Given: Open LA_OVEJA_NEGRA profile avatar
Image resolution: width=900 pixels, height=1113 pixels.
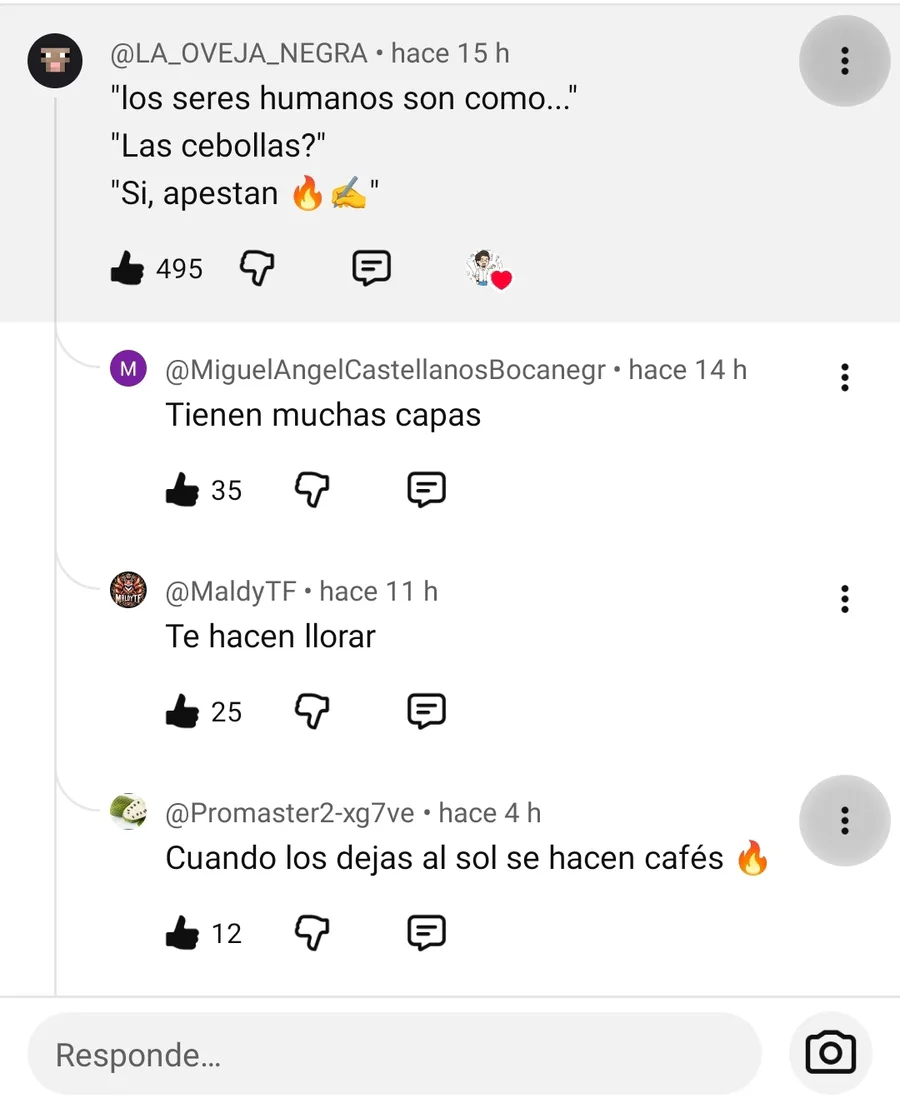Looking at the screenshot, I should tap(55, 61).
